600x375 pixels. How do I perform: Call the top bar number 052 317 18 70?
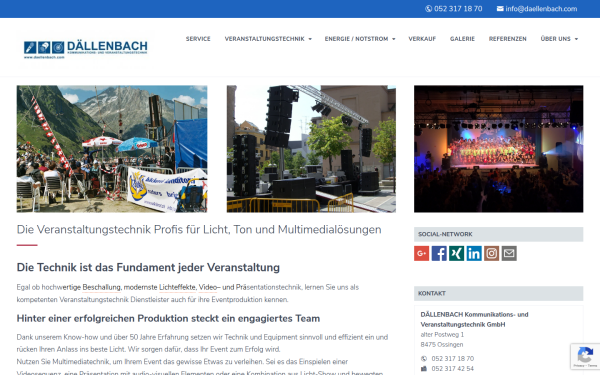pos(458,9)
